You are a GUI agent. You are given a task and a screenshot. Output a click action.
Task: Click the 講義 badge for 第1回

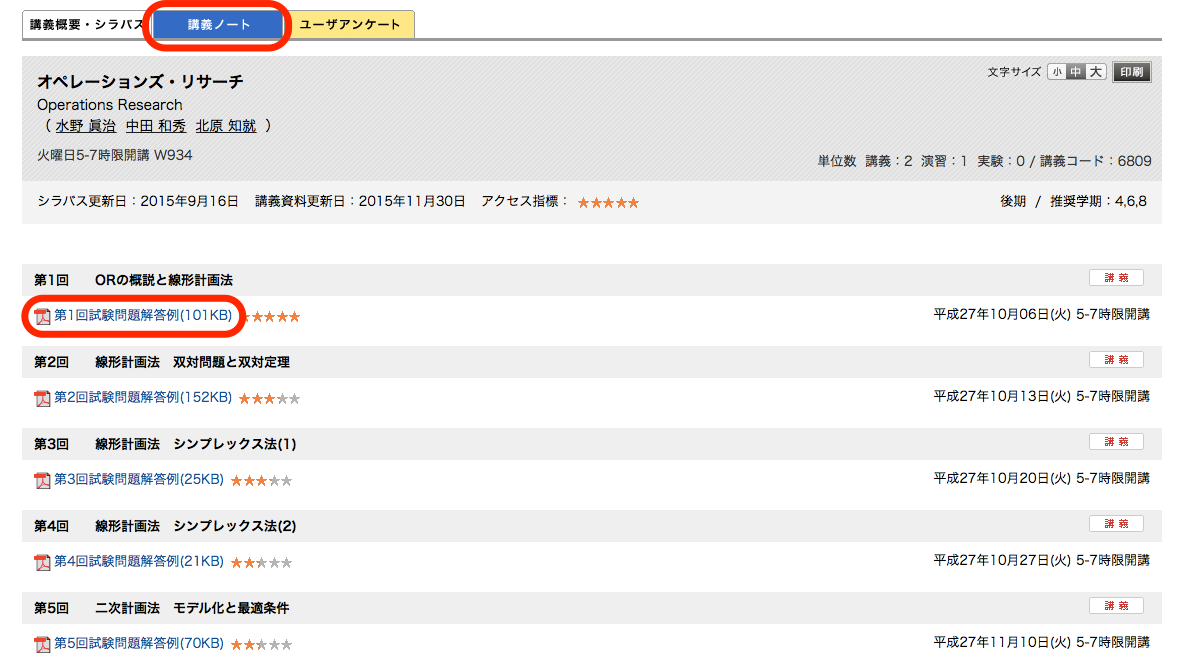point(1116,278)
